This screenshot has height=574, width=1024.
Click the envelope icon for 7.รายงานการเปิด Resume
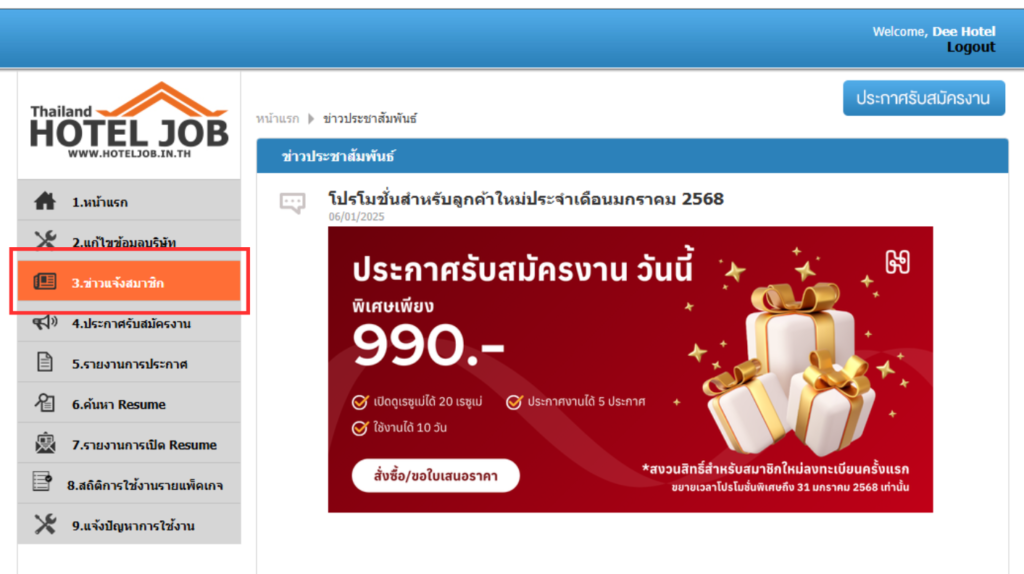click(x=45, y=443)
